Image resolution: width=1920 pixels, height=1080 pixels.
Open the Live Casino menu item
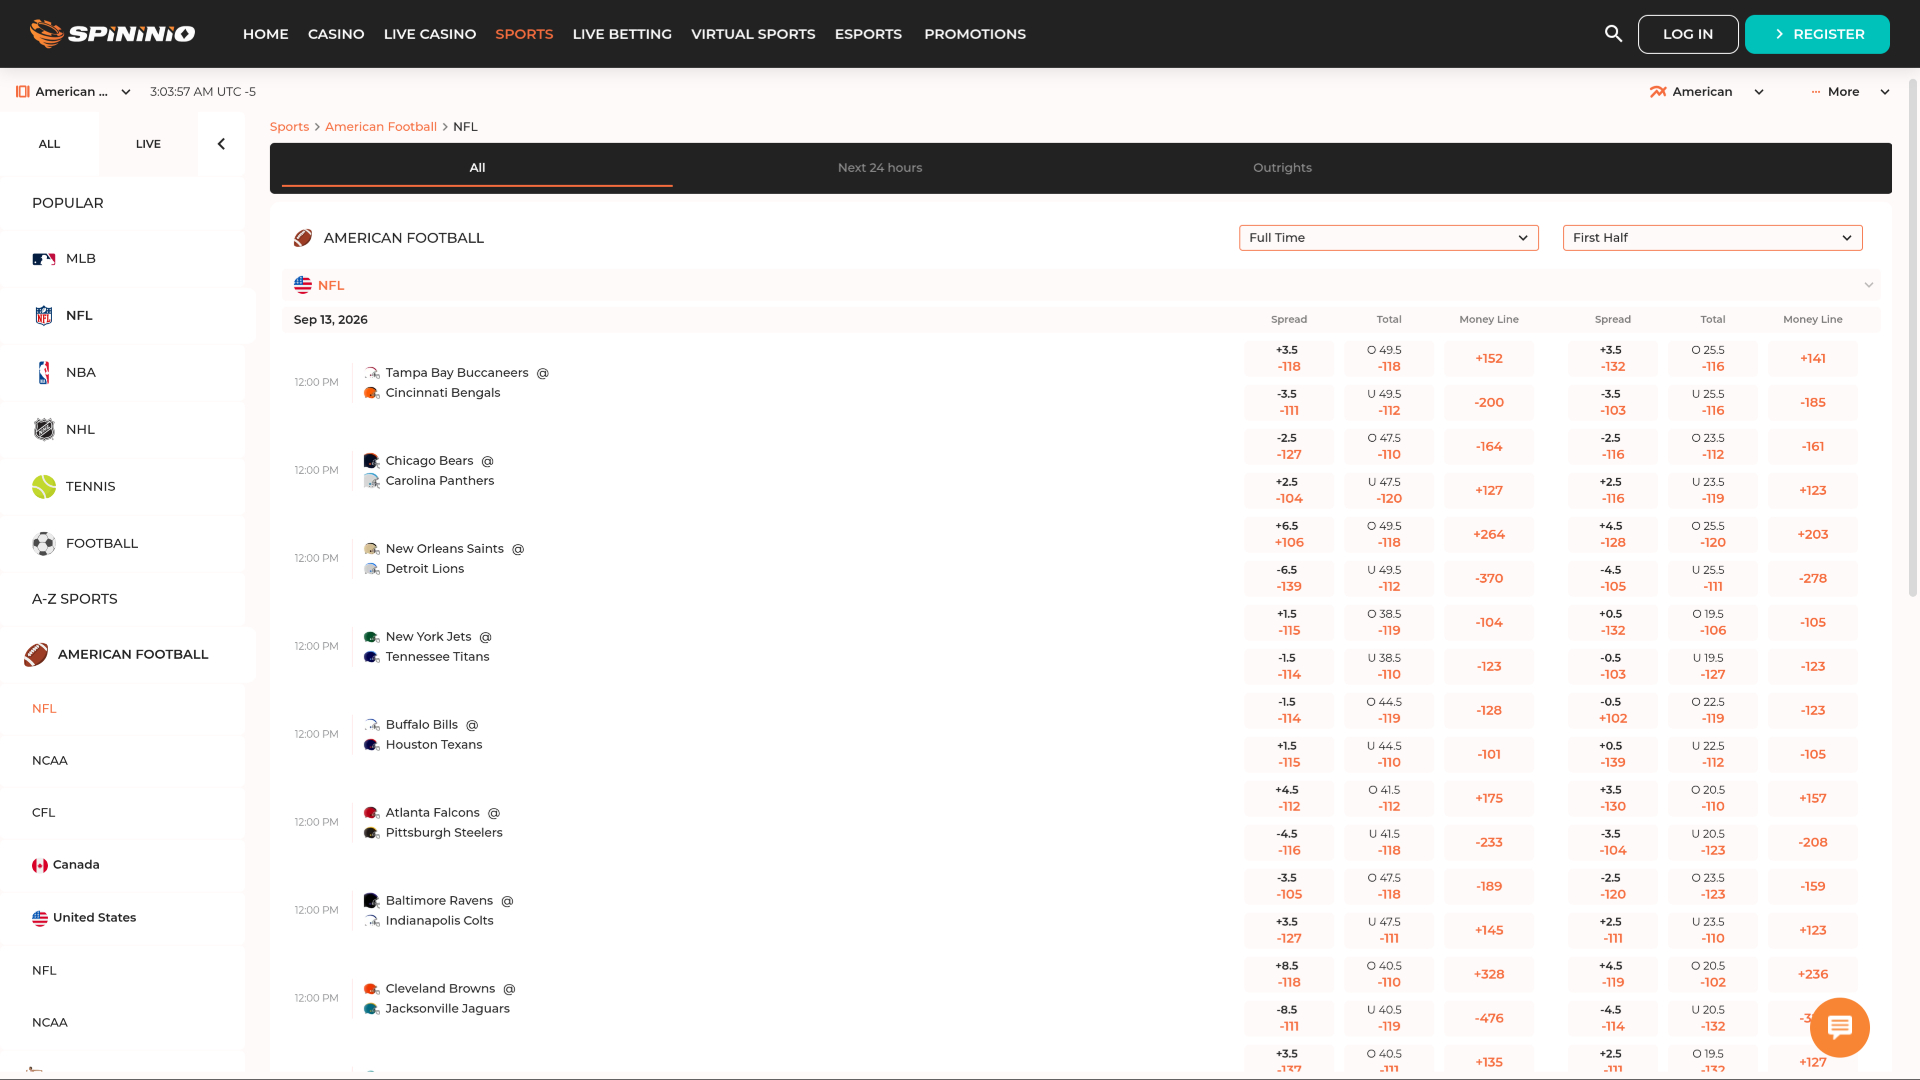click(430, 34)
